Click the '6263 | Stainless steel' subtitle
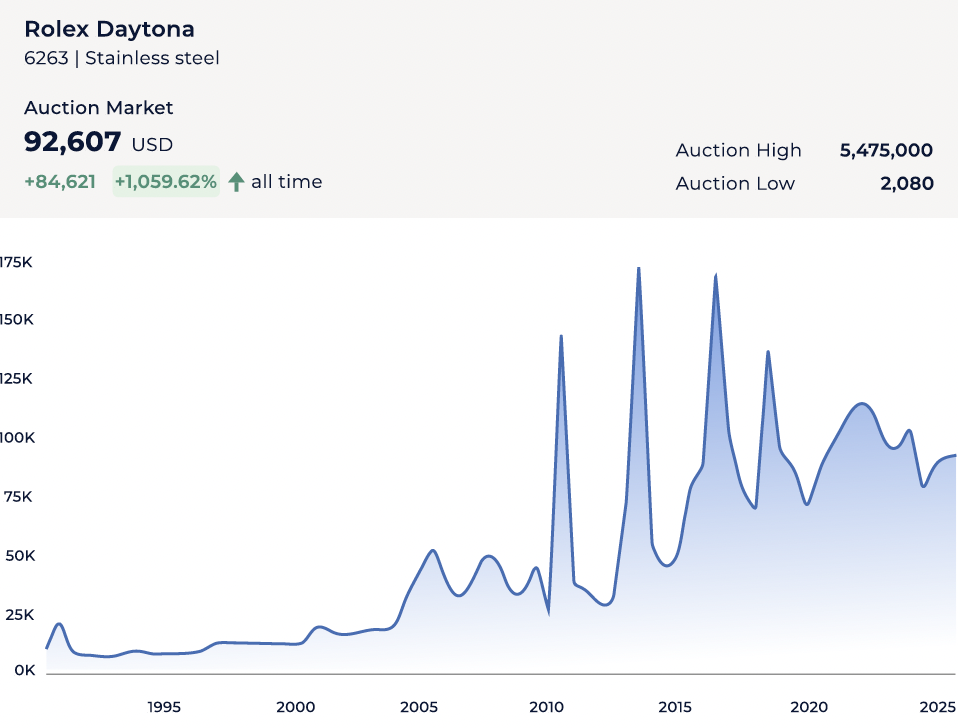Screen dimensions: 958x728 point(121,58)
